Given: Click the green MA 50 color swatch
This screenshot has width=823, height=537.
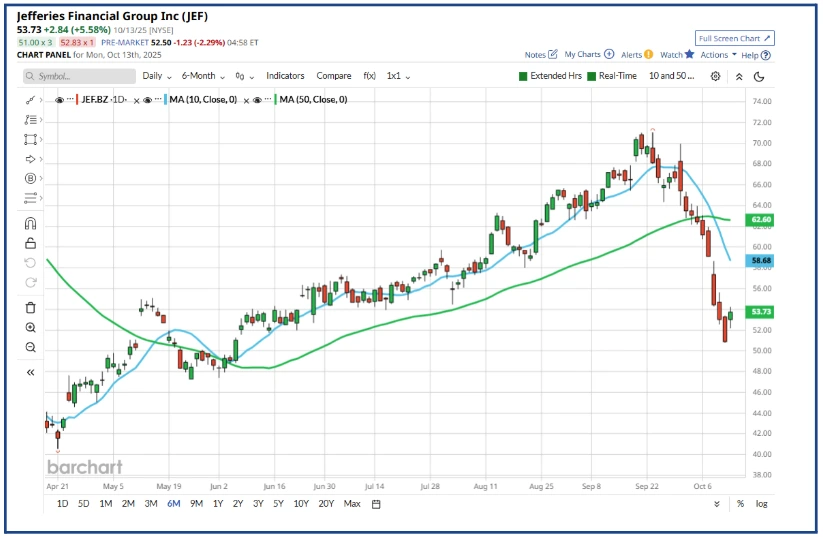Looking at the screenshot, I should pyautogui.click(x=273, y=100).
